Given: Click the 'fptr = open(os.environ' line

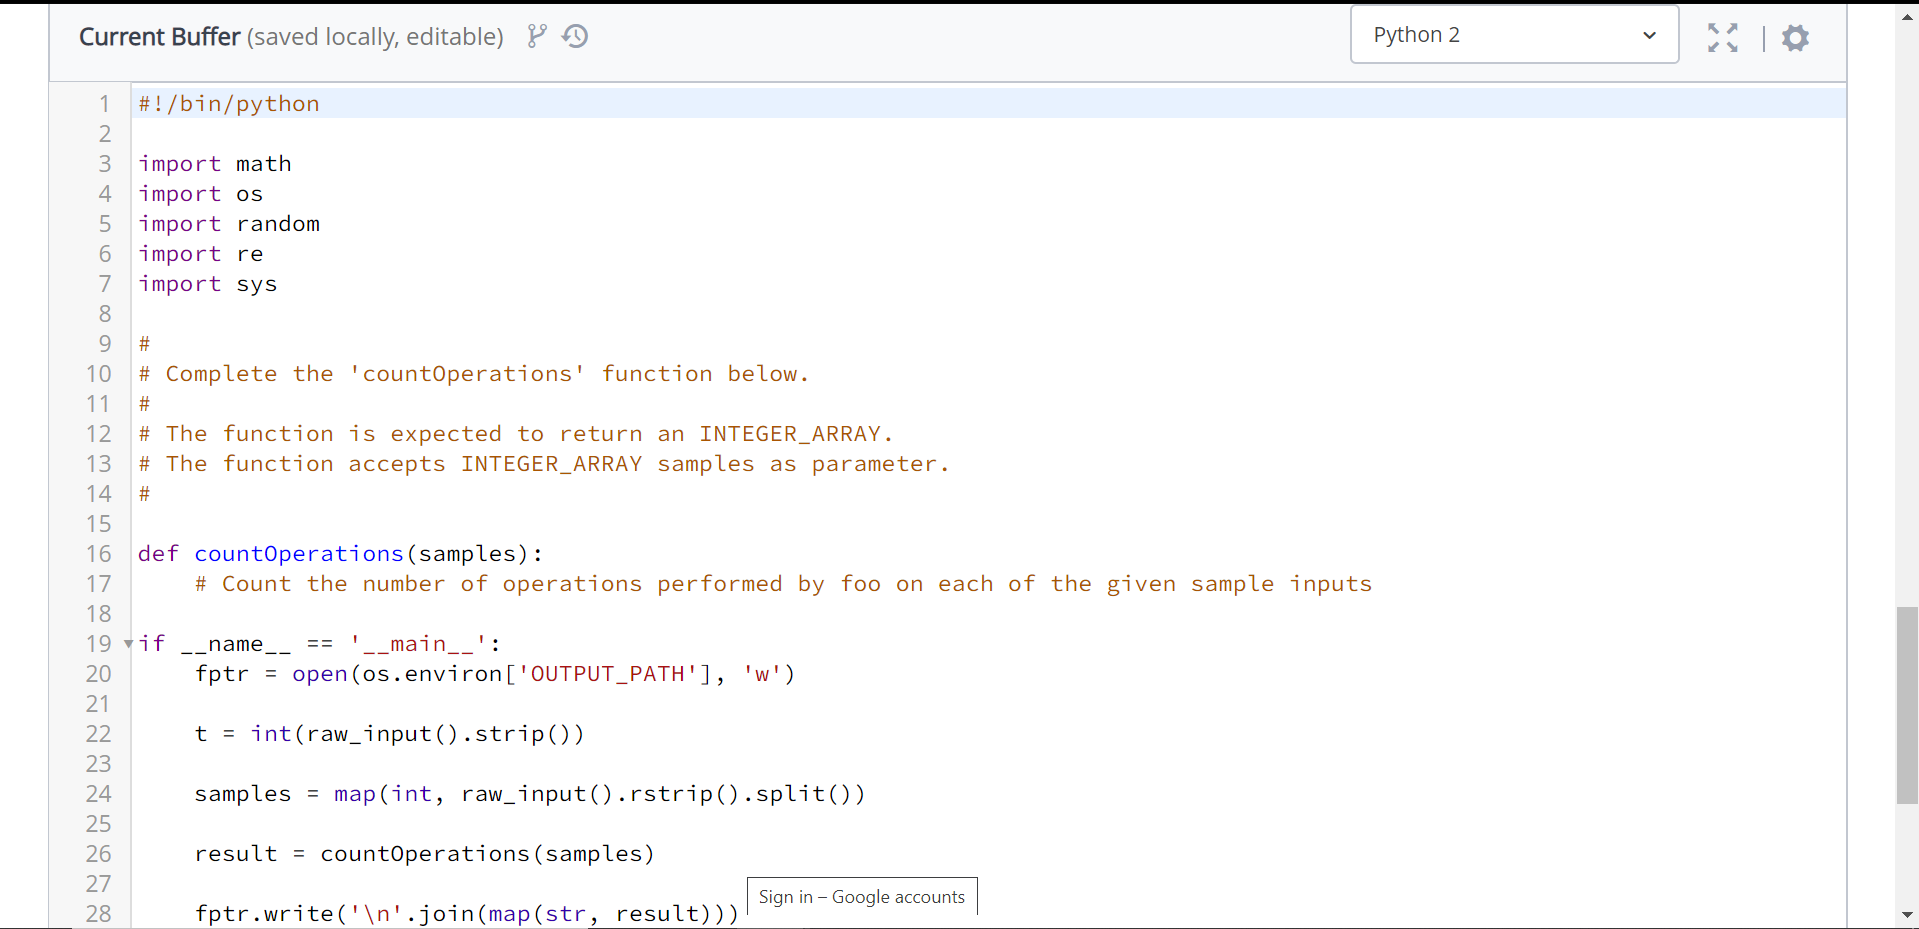Looking at the screenshot, I should click(495, 674).
